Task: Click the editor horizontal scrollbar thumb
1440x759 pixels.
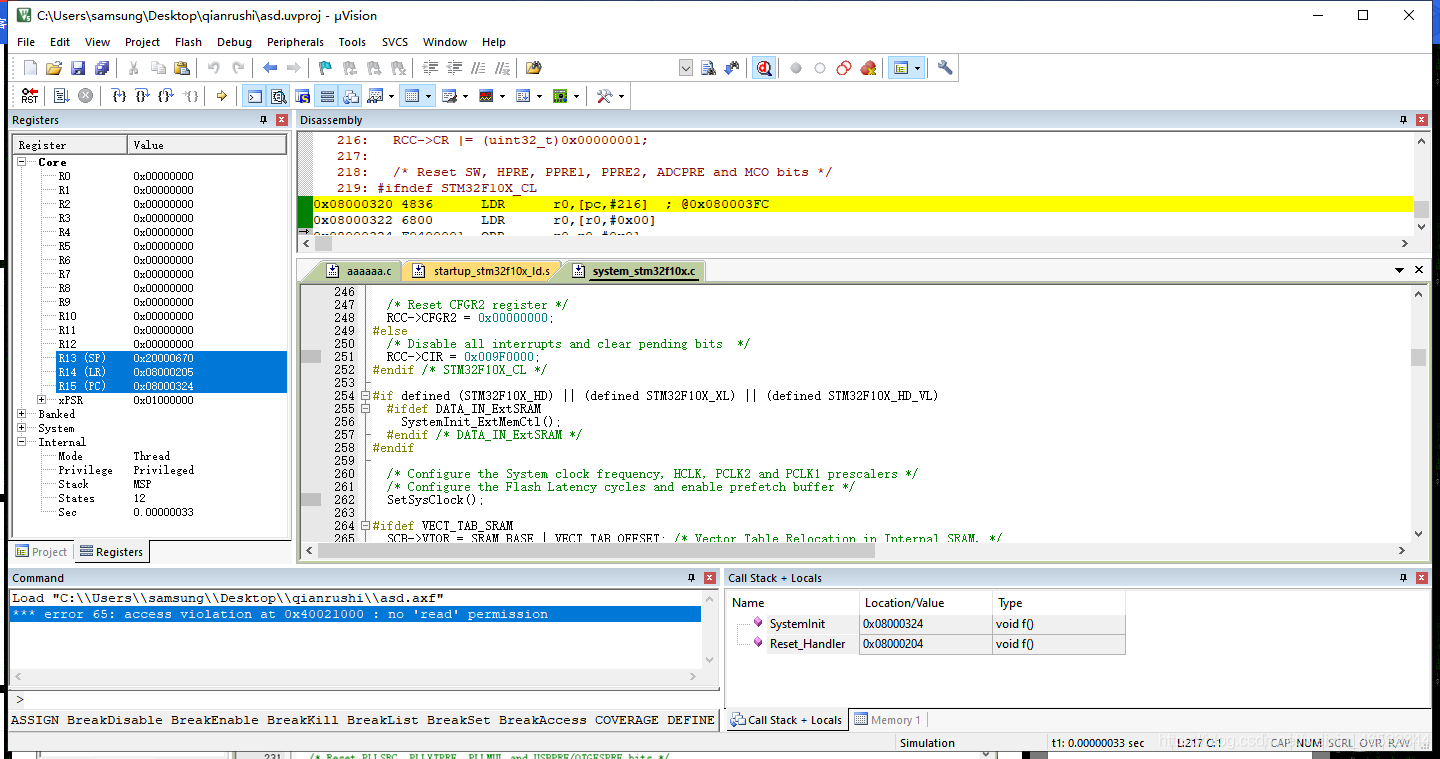Action: pos(598,550)
